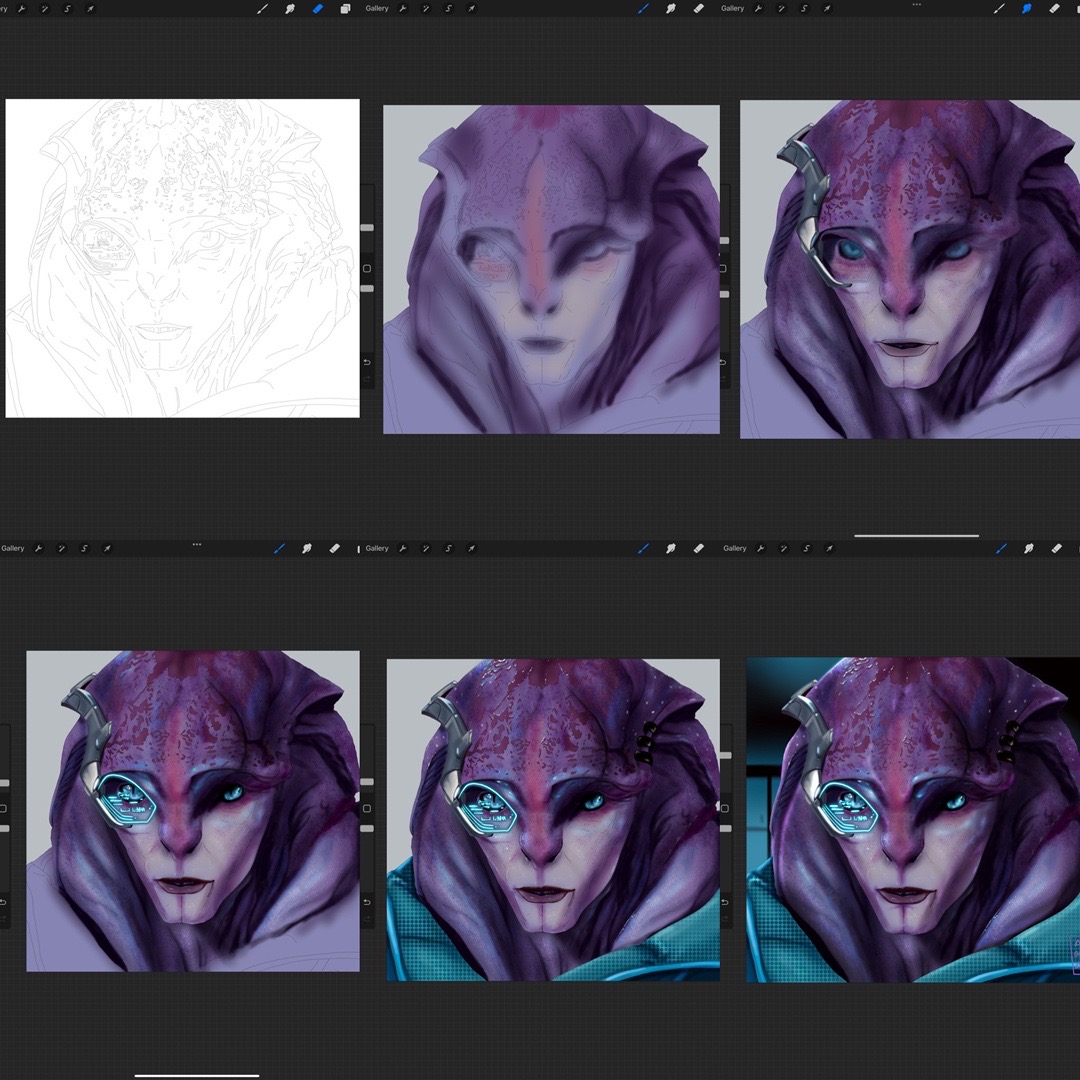Image resolution: width=1080 pixels, height=1080 pixels.
Task: Select Brush tool in top-right eye-detail panel
Action: (999, 9)
